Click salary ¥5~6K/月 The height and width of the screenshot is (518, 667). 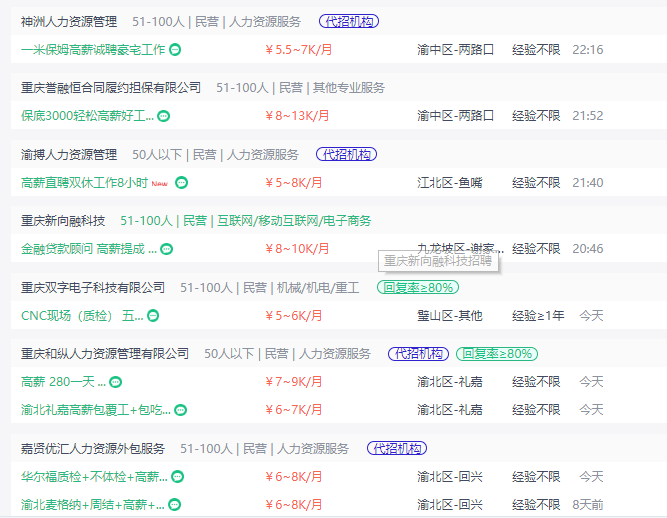pos(293,316)
